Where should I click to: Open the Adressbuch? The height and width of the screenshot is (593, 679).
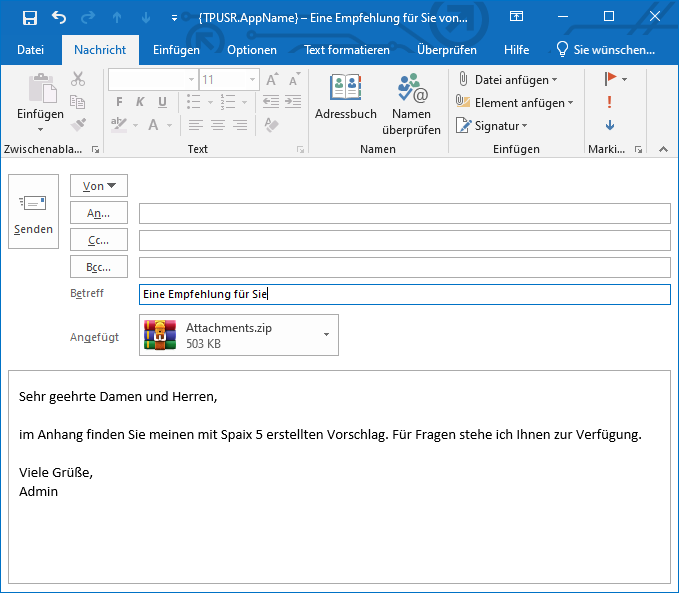345,101
